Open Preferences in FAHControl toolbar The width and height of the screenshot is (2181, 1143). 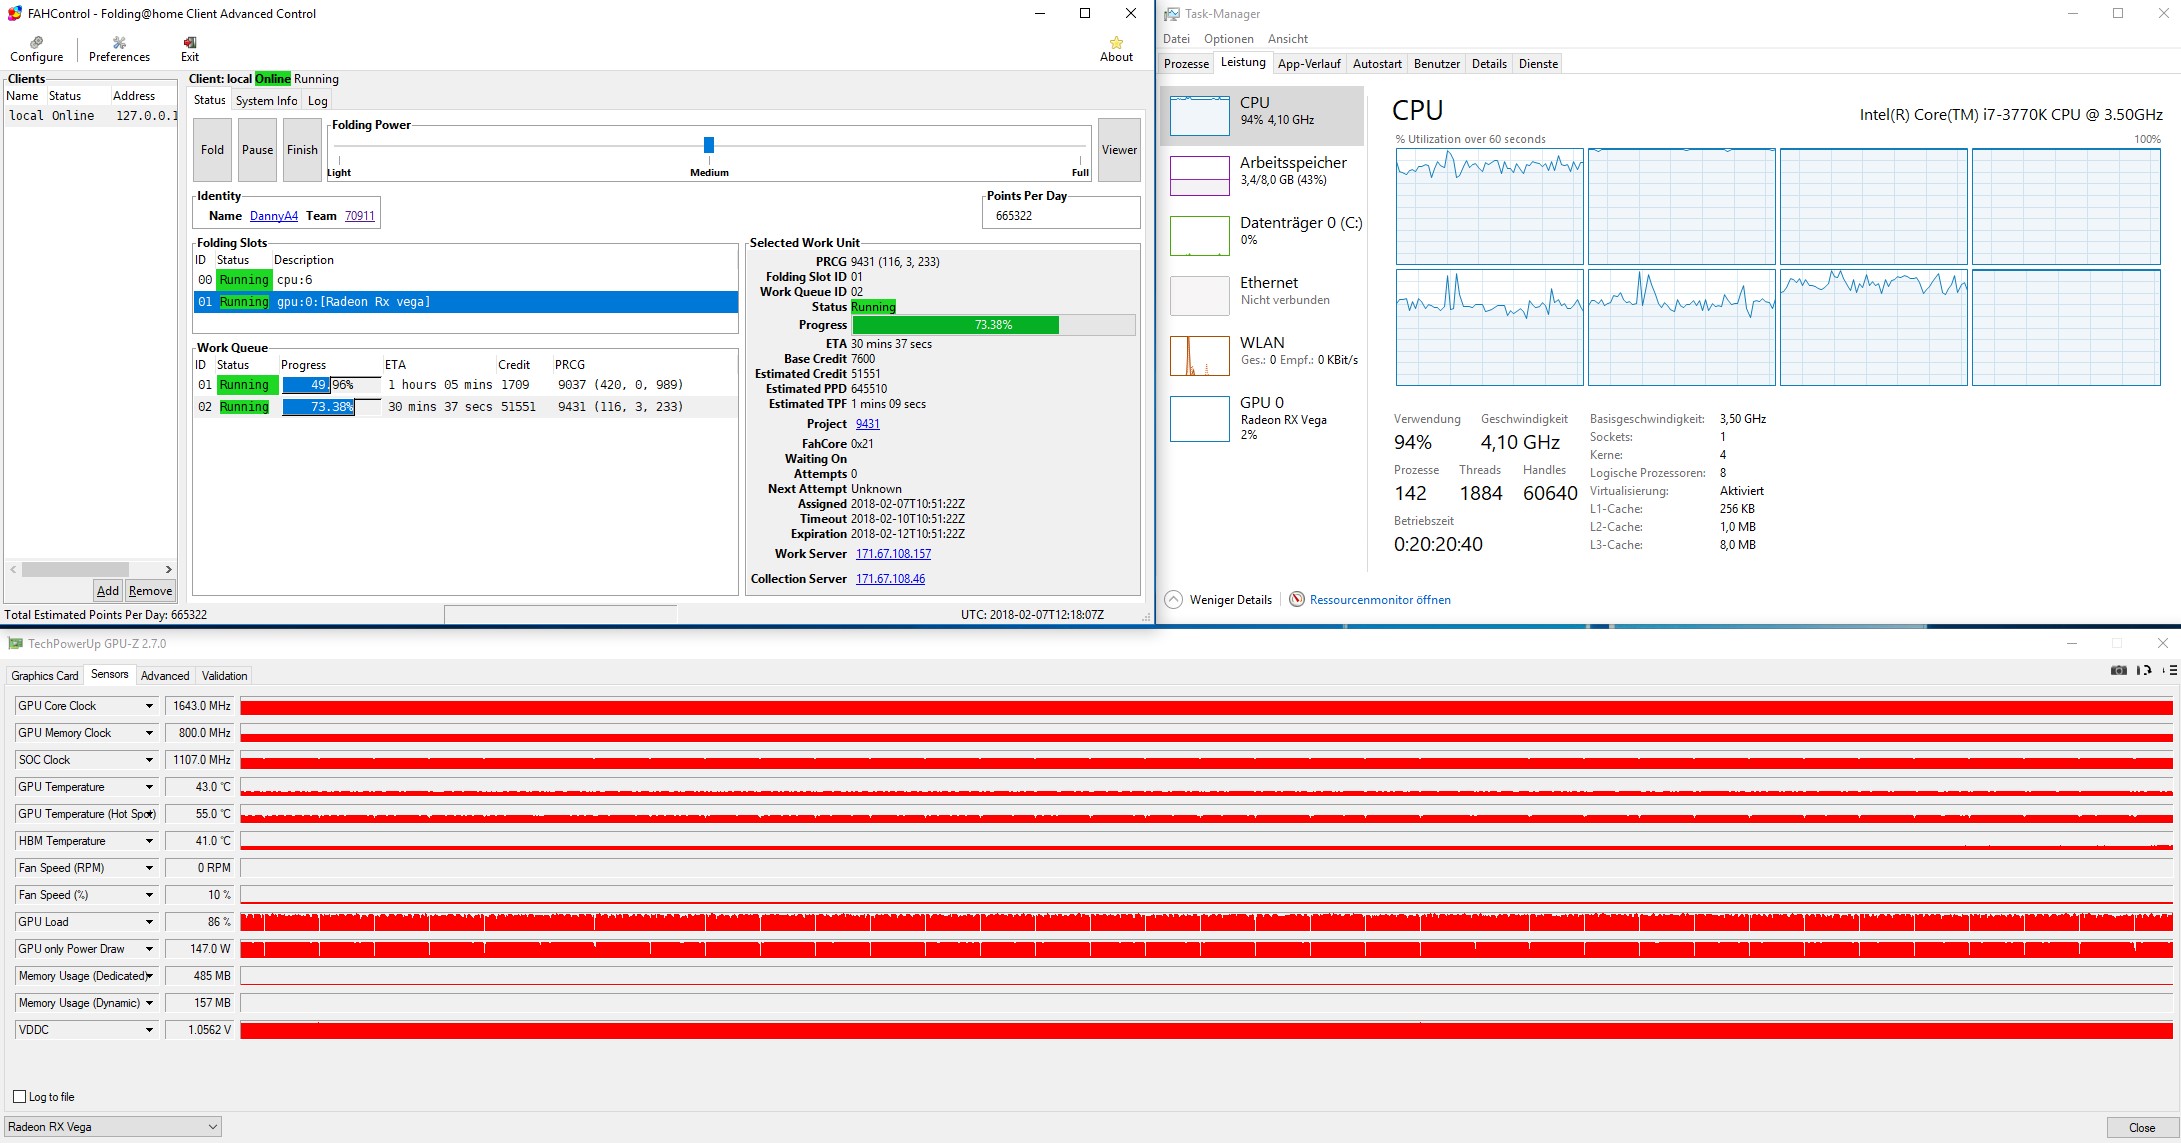[119, 43]
